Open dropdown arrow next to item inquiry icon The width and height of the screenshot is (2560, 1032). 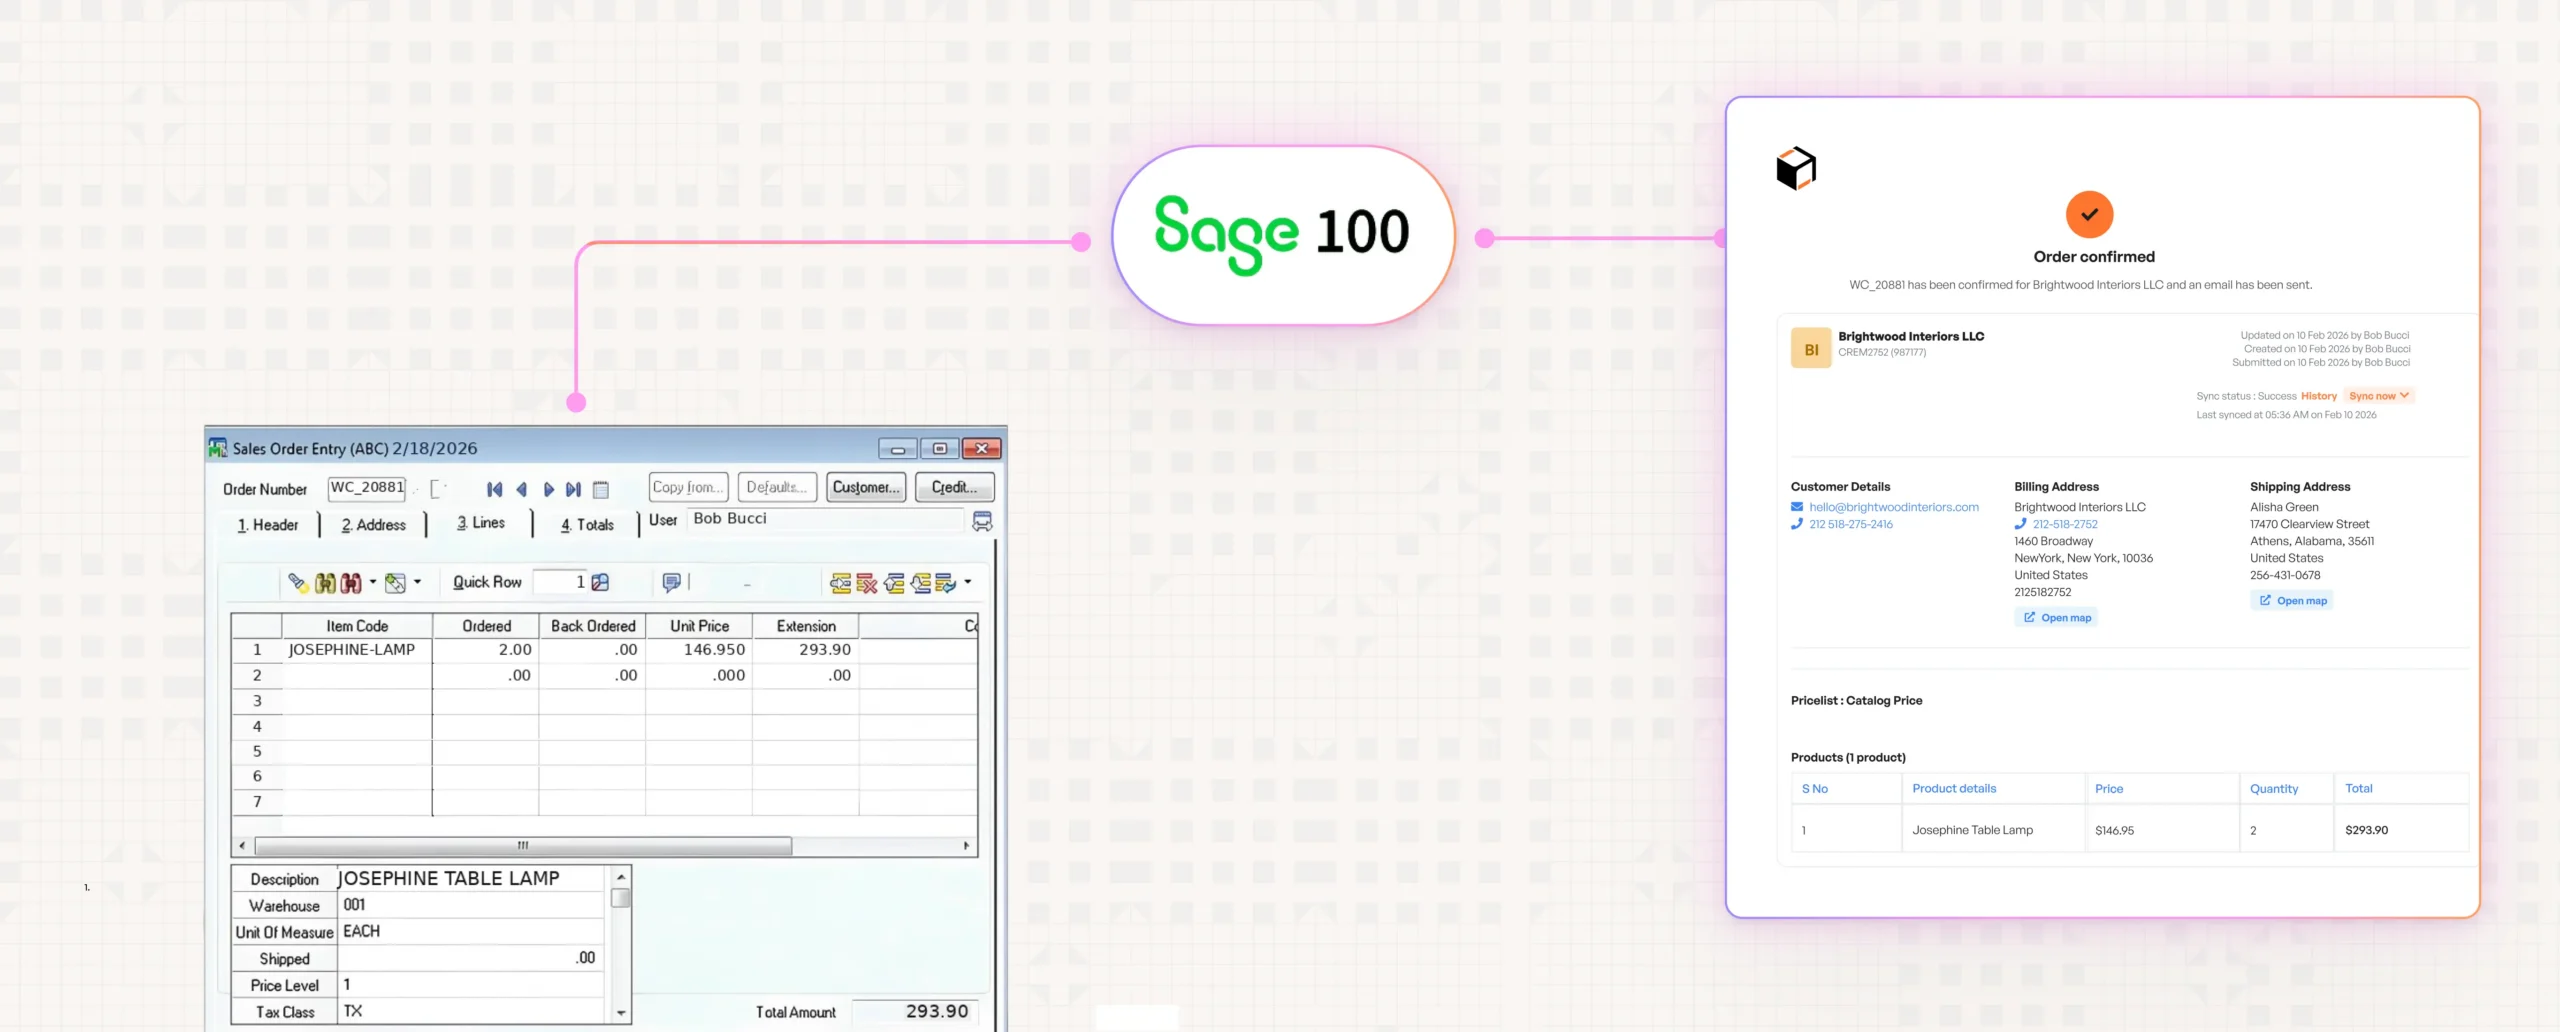tap(417, 582)
